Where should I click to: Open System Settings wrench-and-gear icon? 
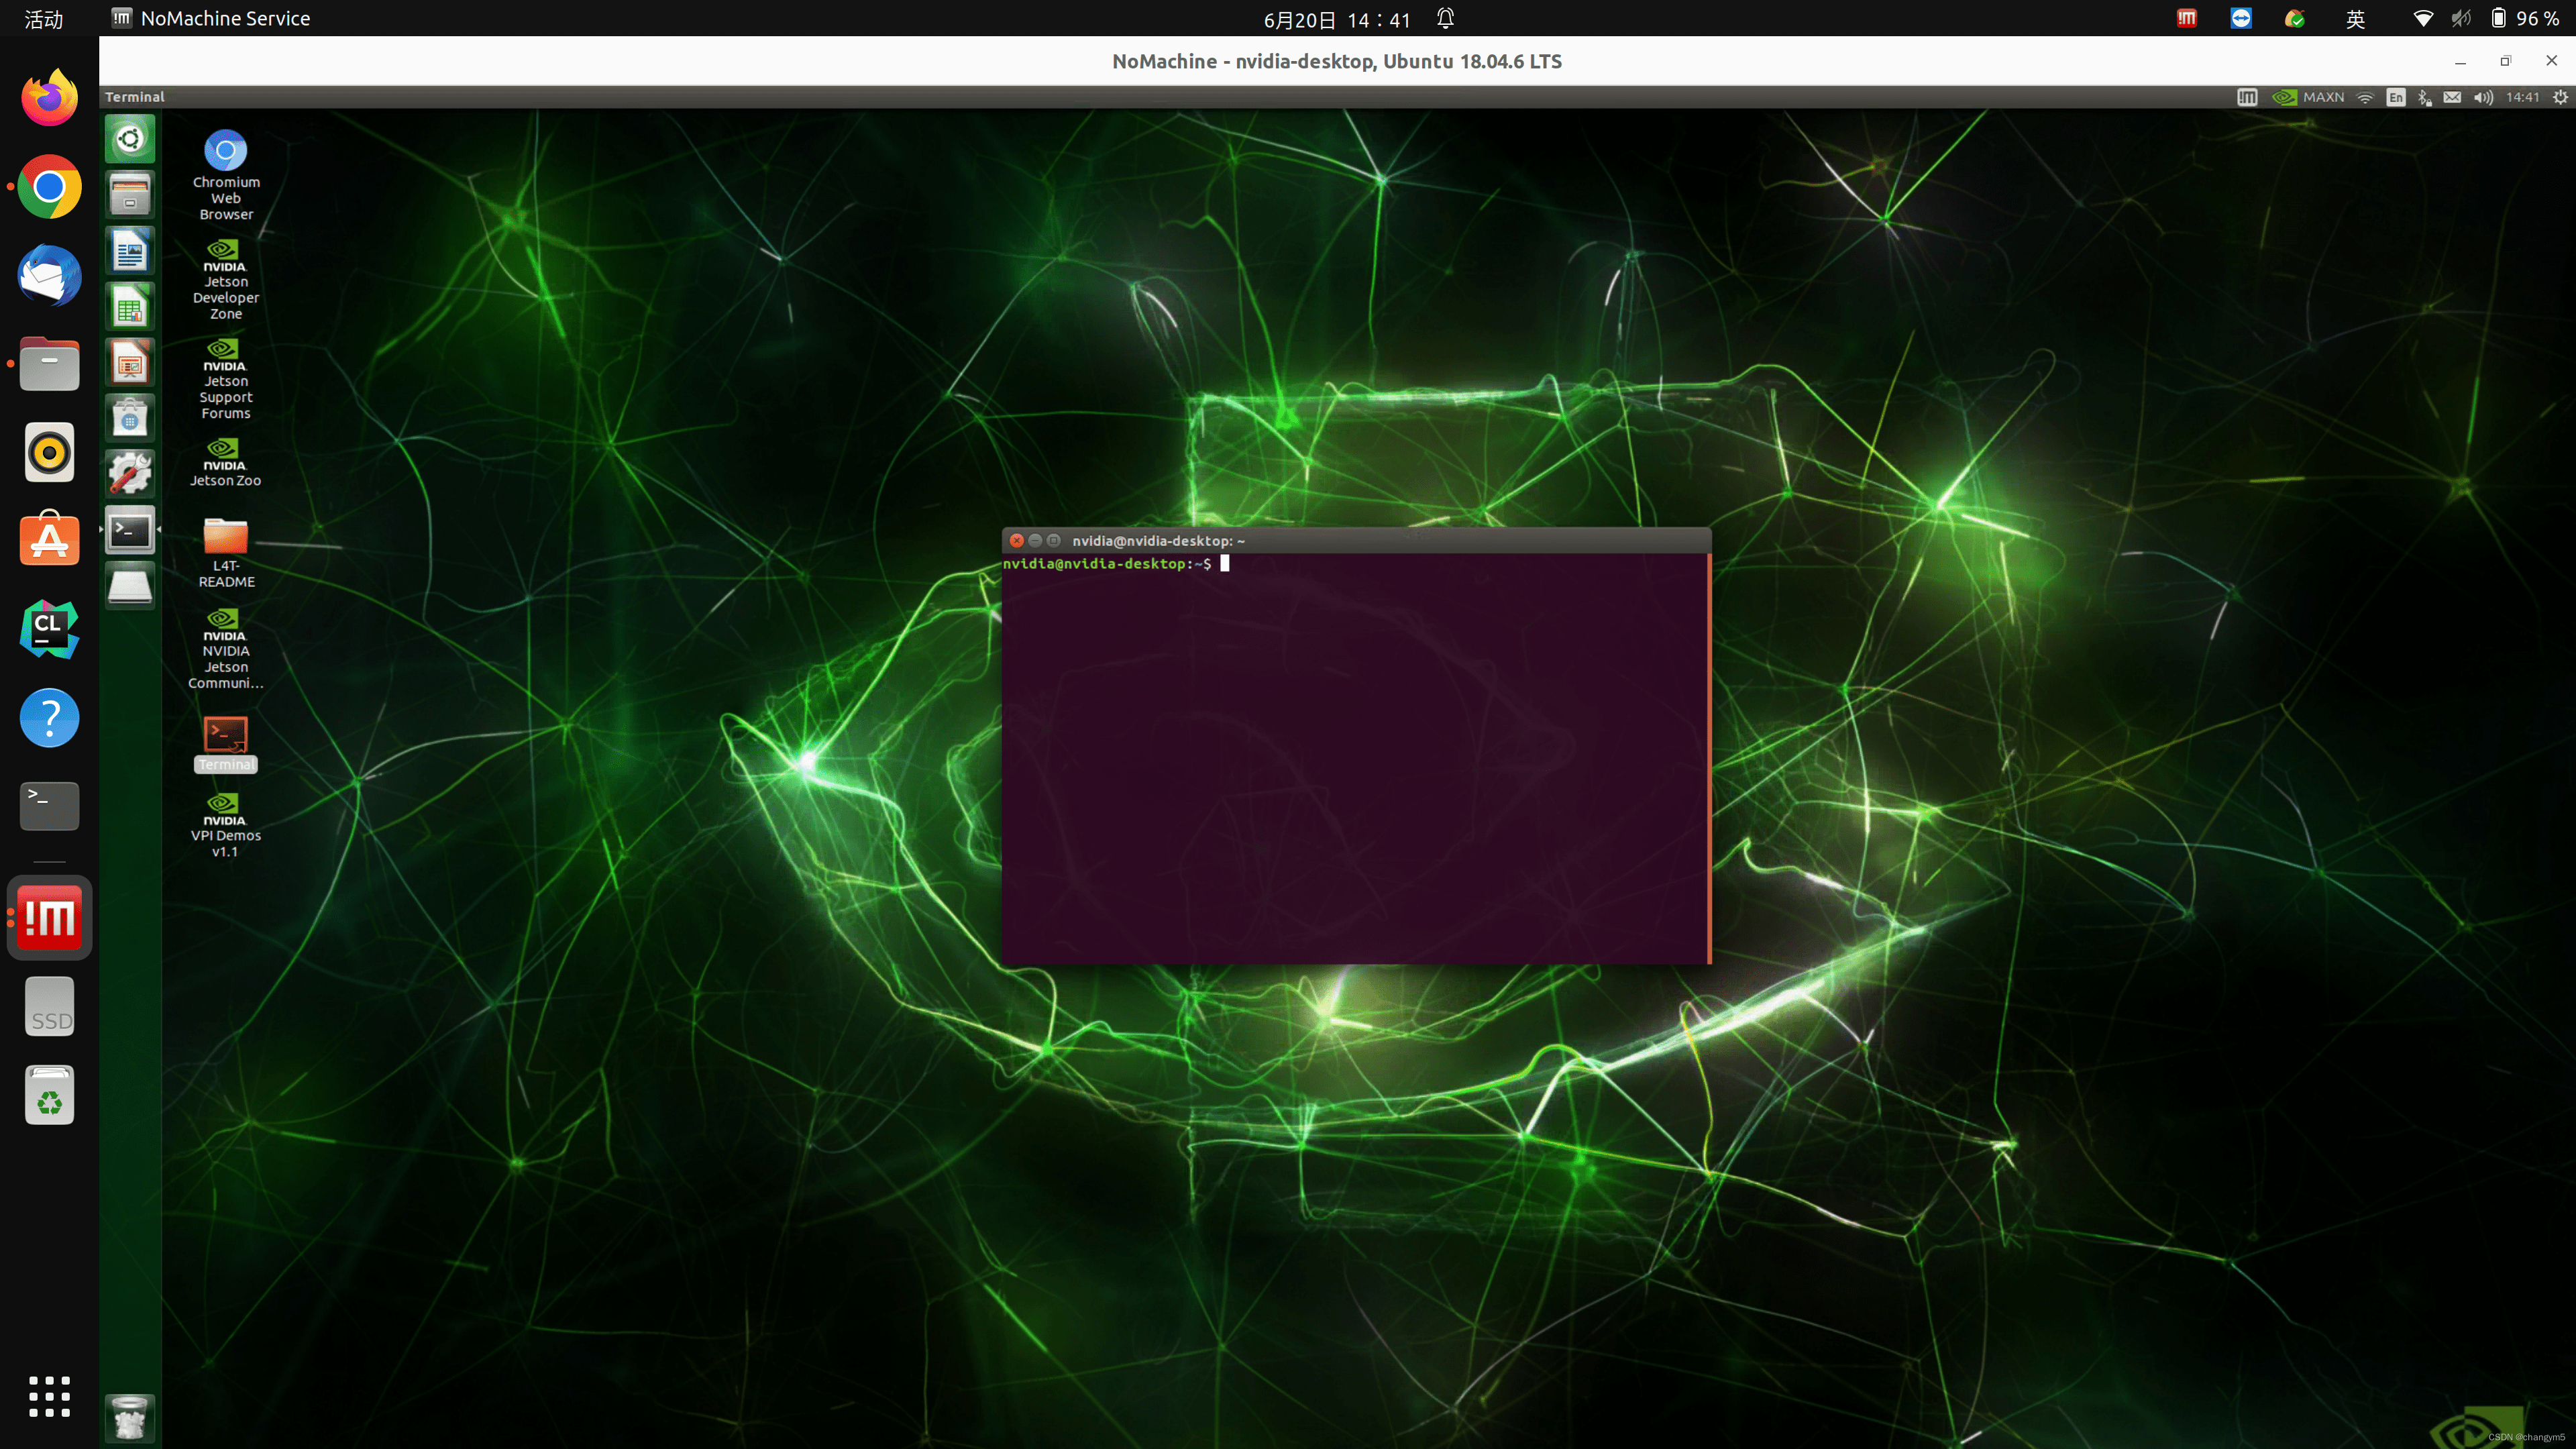point(130,473)
